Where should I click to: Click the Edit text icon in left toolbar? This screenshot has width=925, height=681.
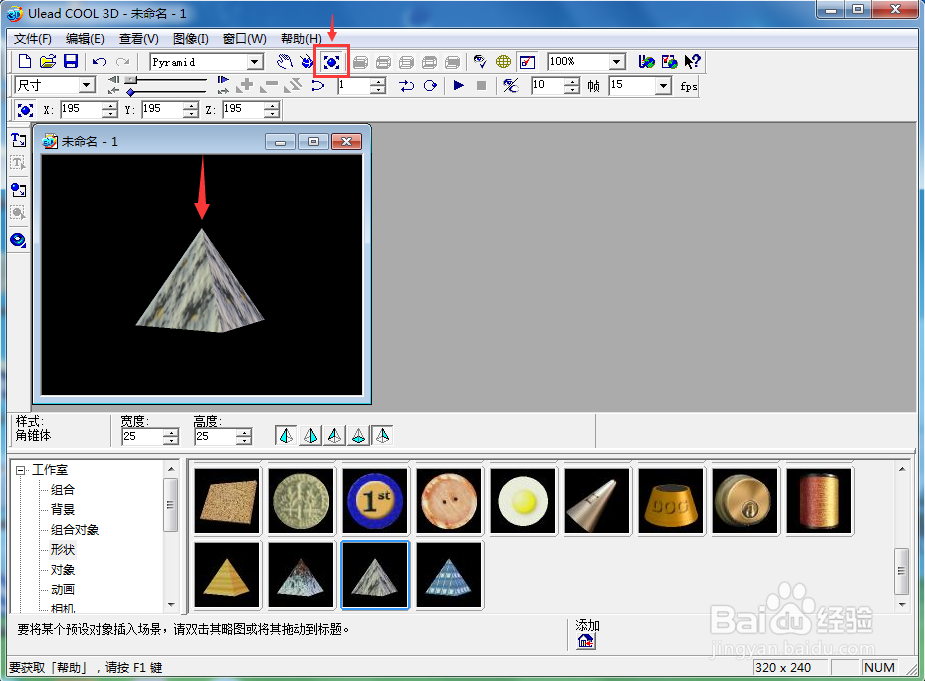[18, 163]
